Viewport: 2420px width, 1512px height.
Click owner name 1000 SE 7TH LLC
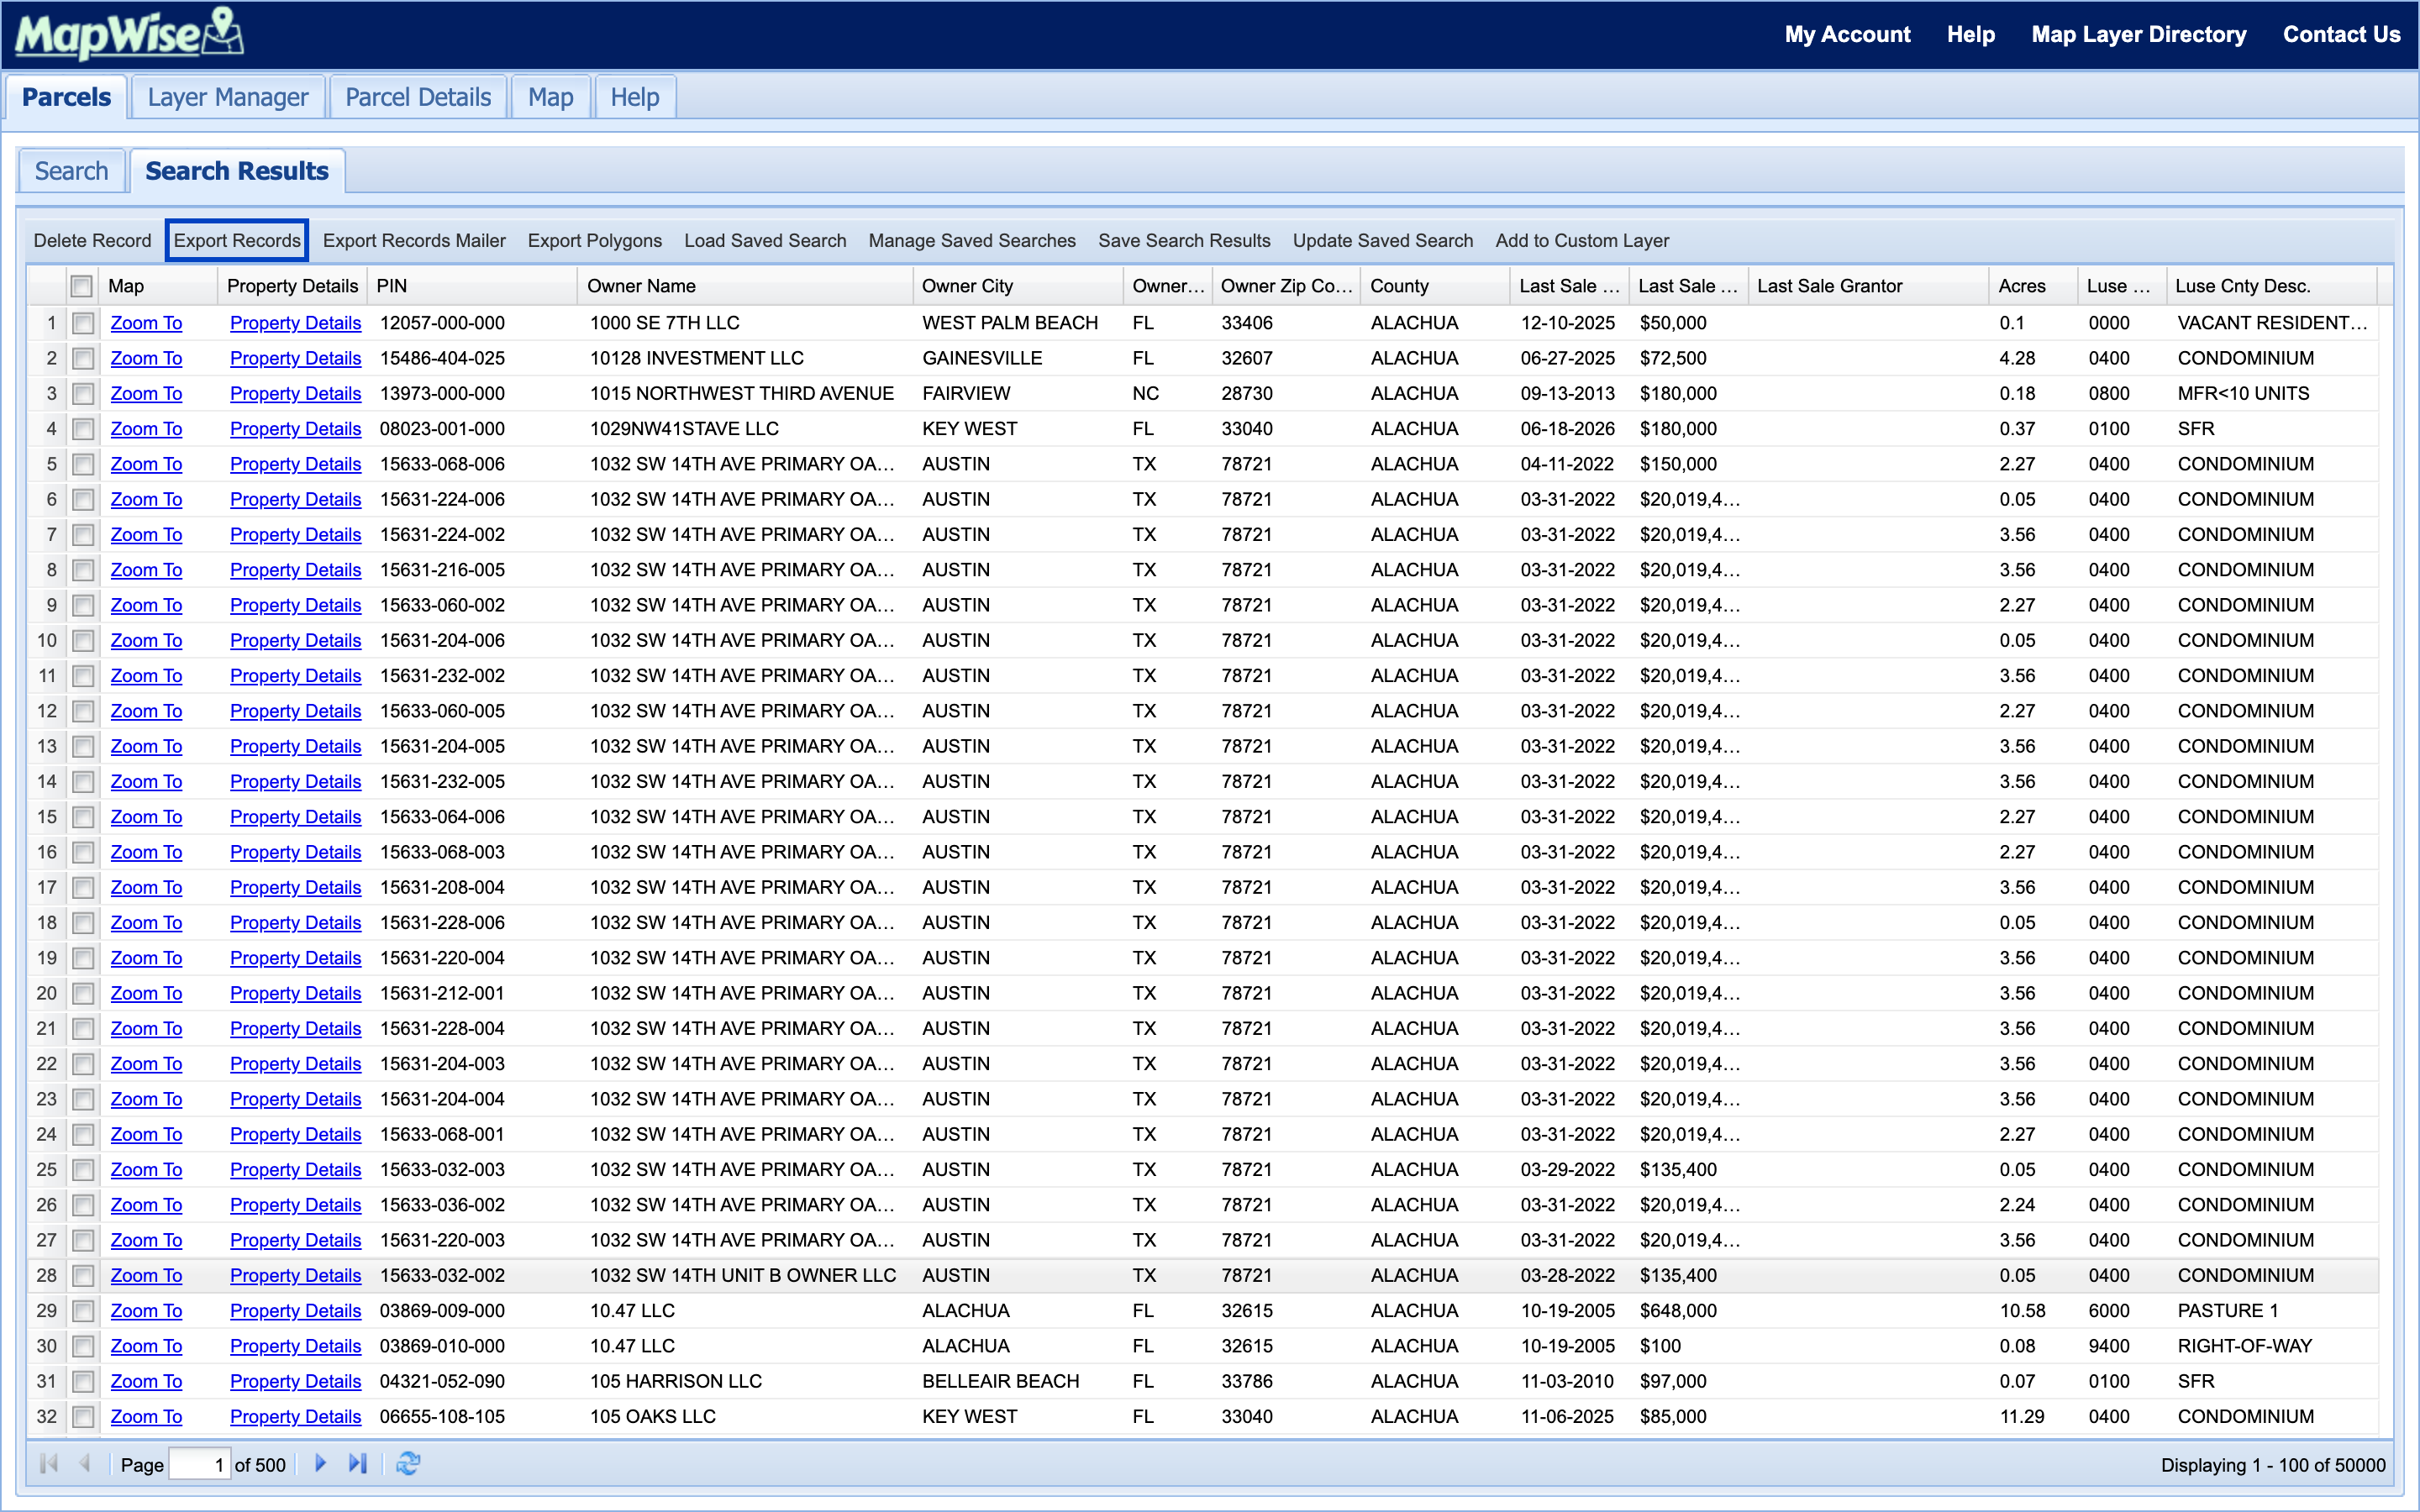[x=665, y=323]
